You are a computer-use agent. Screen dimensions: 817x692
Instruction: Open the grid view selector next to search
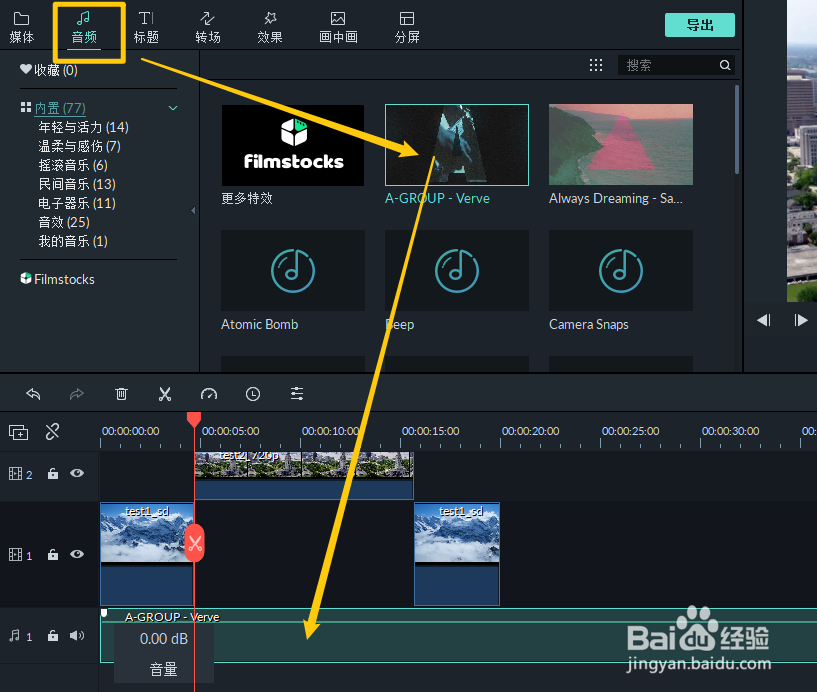click(x=596, y=64)
